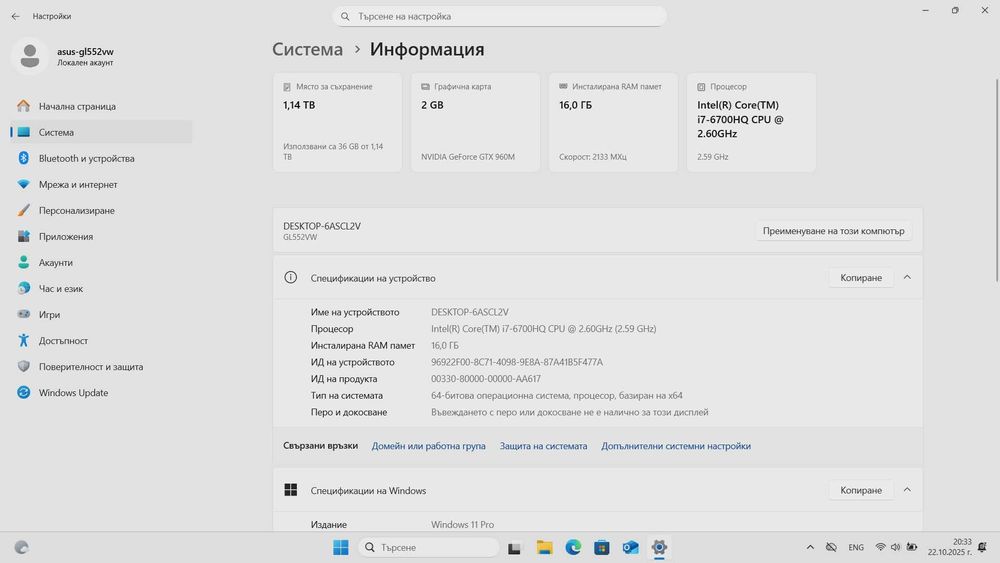Switch ENG input language indicator
1000x563 pixels.
tap(856, 547)
